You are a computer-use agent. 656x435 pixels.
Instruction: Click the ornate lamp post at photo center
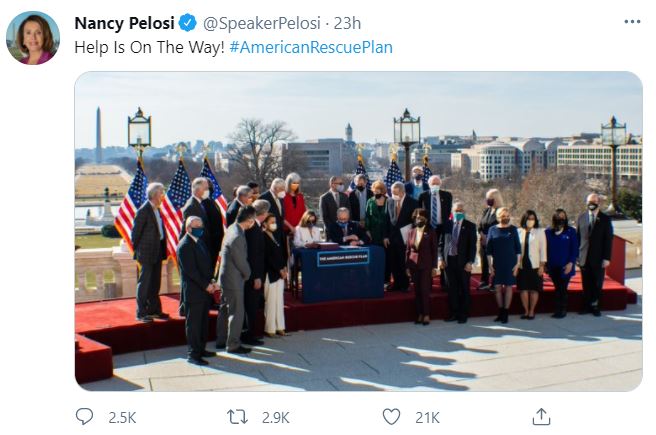(x=406, y=135)
